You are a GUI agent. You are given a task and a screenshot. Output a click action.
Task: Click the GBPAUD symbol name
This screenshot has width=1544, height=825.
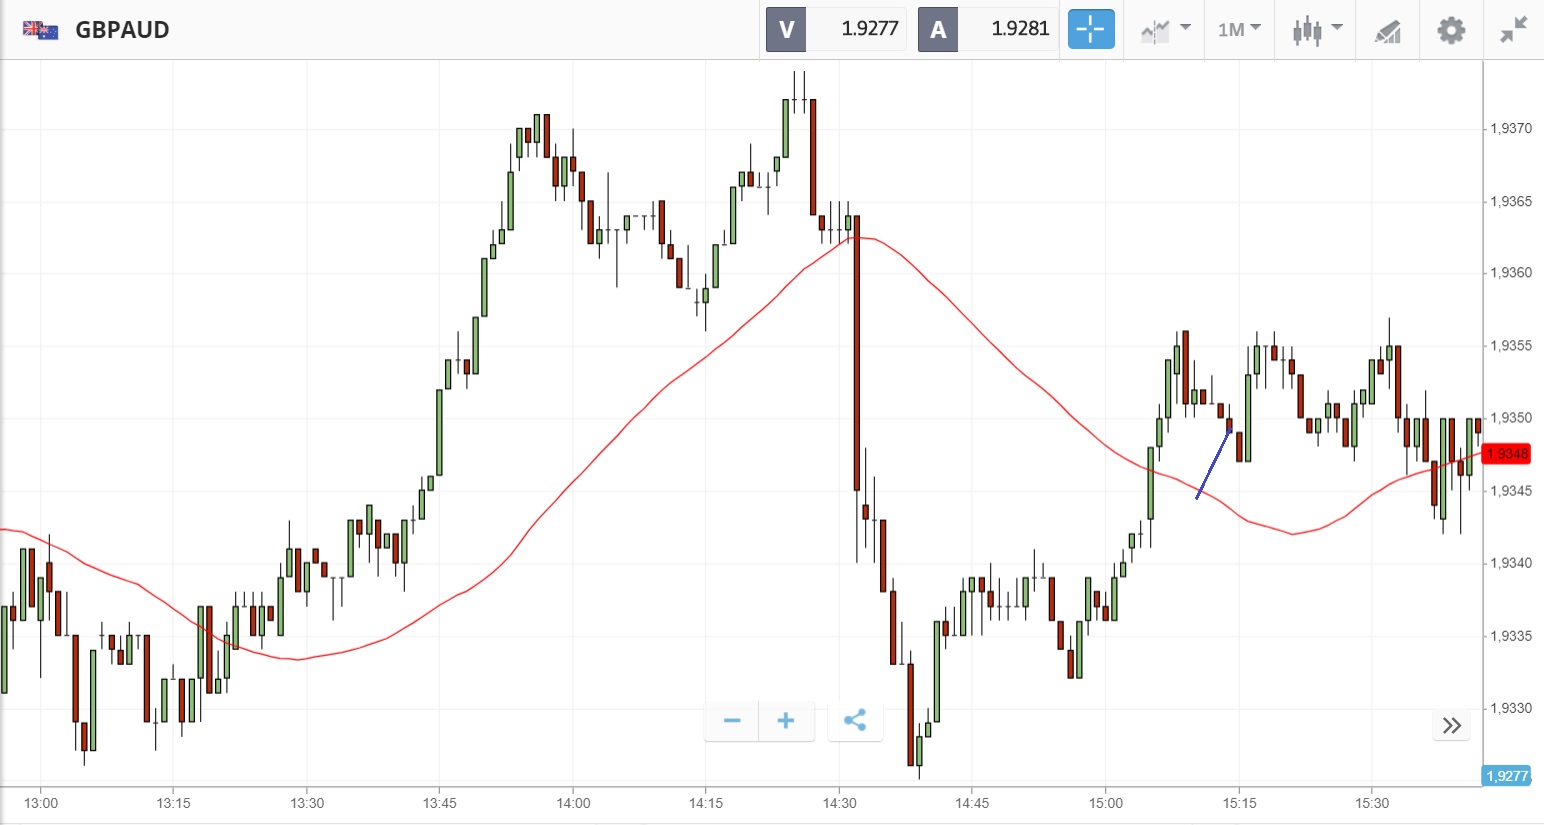(122, 30)
